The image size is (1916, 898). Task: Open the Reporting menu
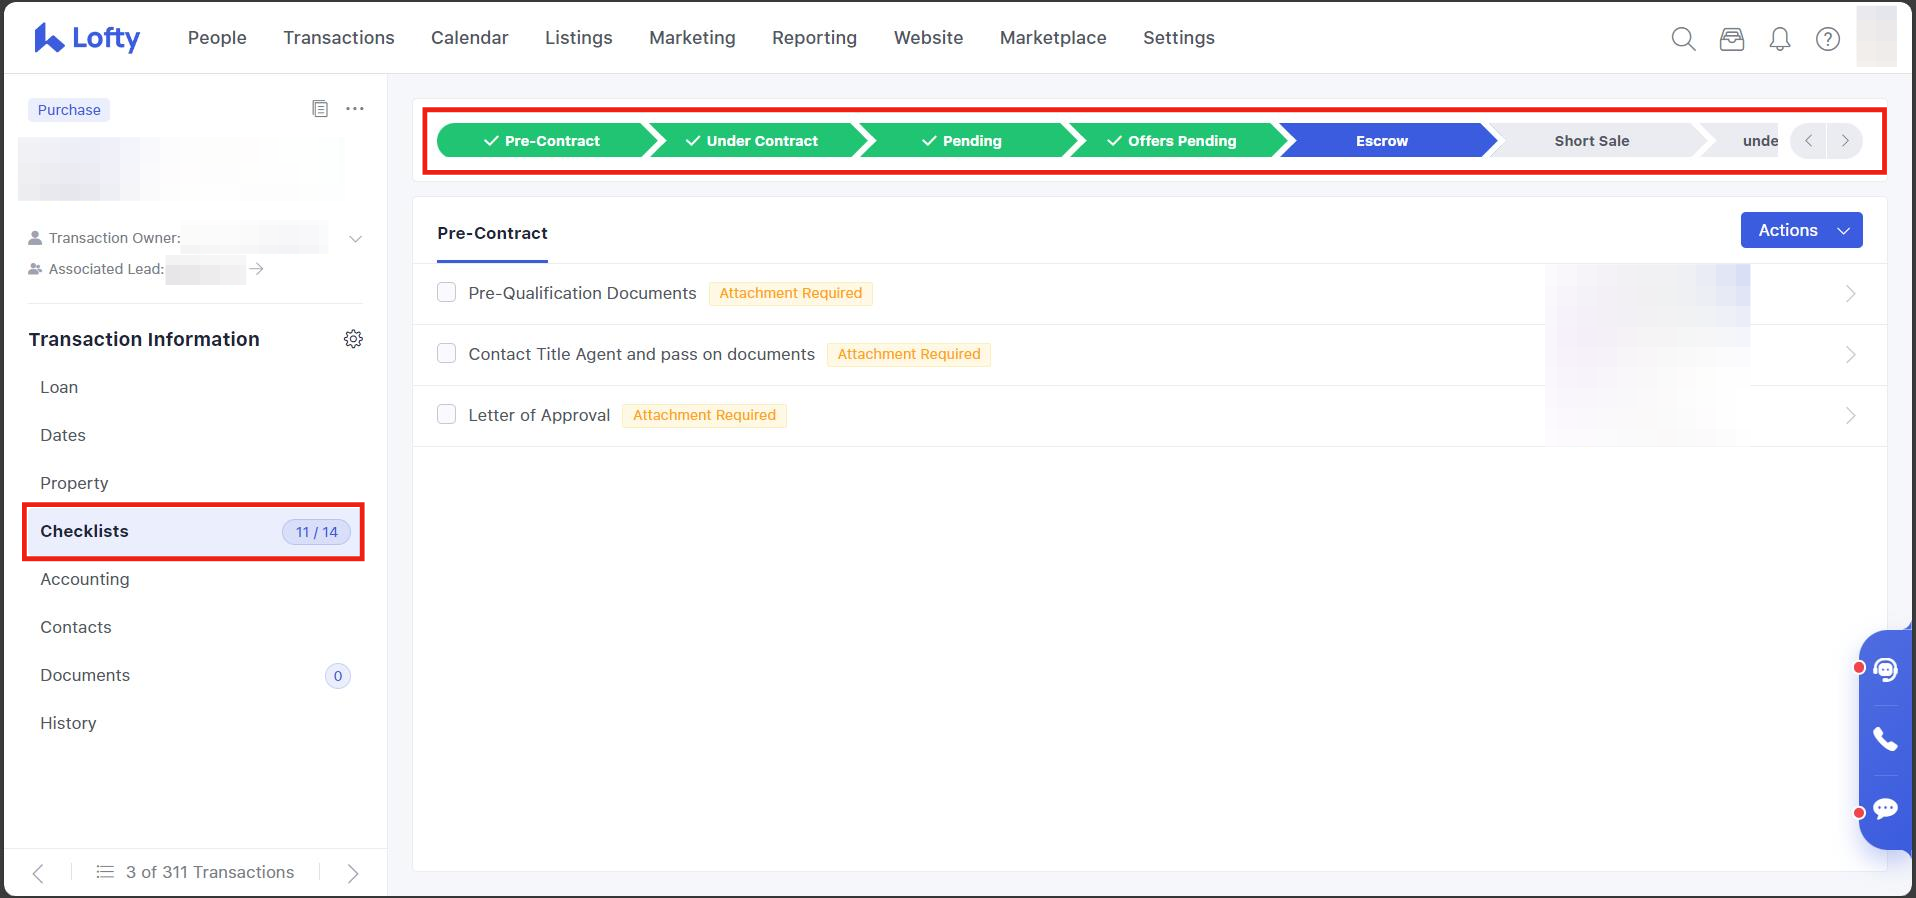click(814, 38)
